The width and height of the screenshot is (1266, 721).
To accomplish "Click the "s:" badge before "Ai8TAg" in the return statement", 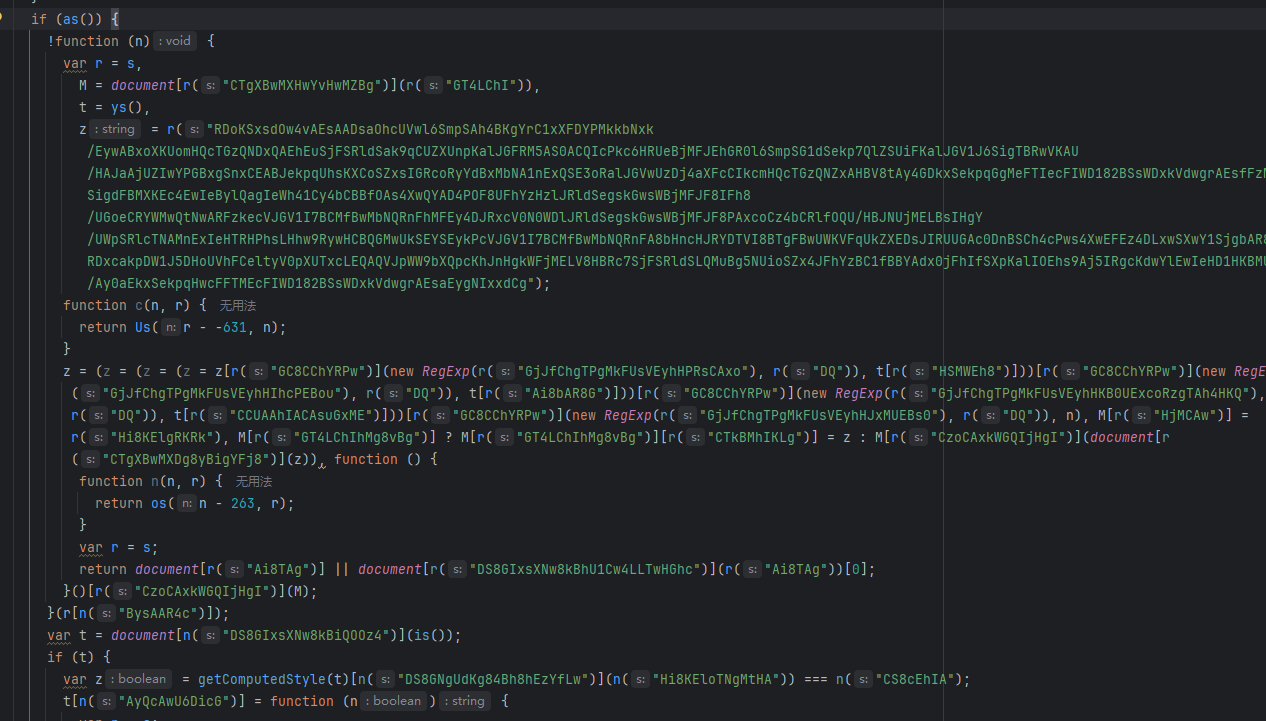I will (x=233, y=569).
